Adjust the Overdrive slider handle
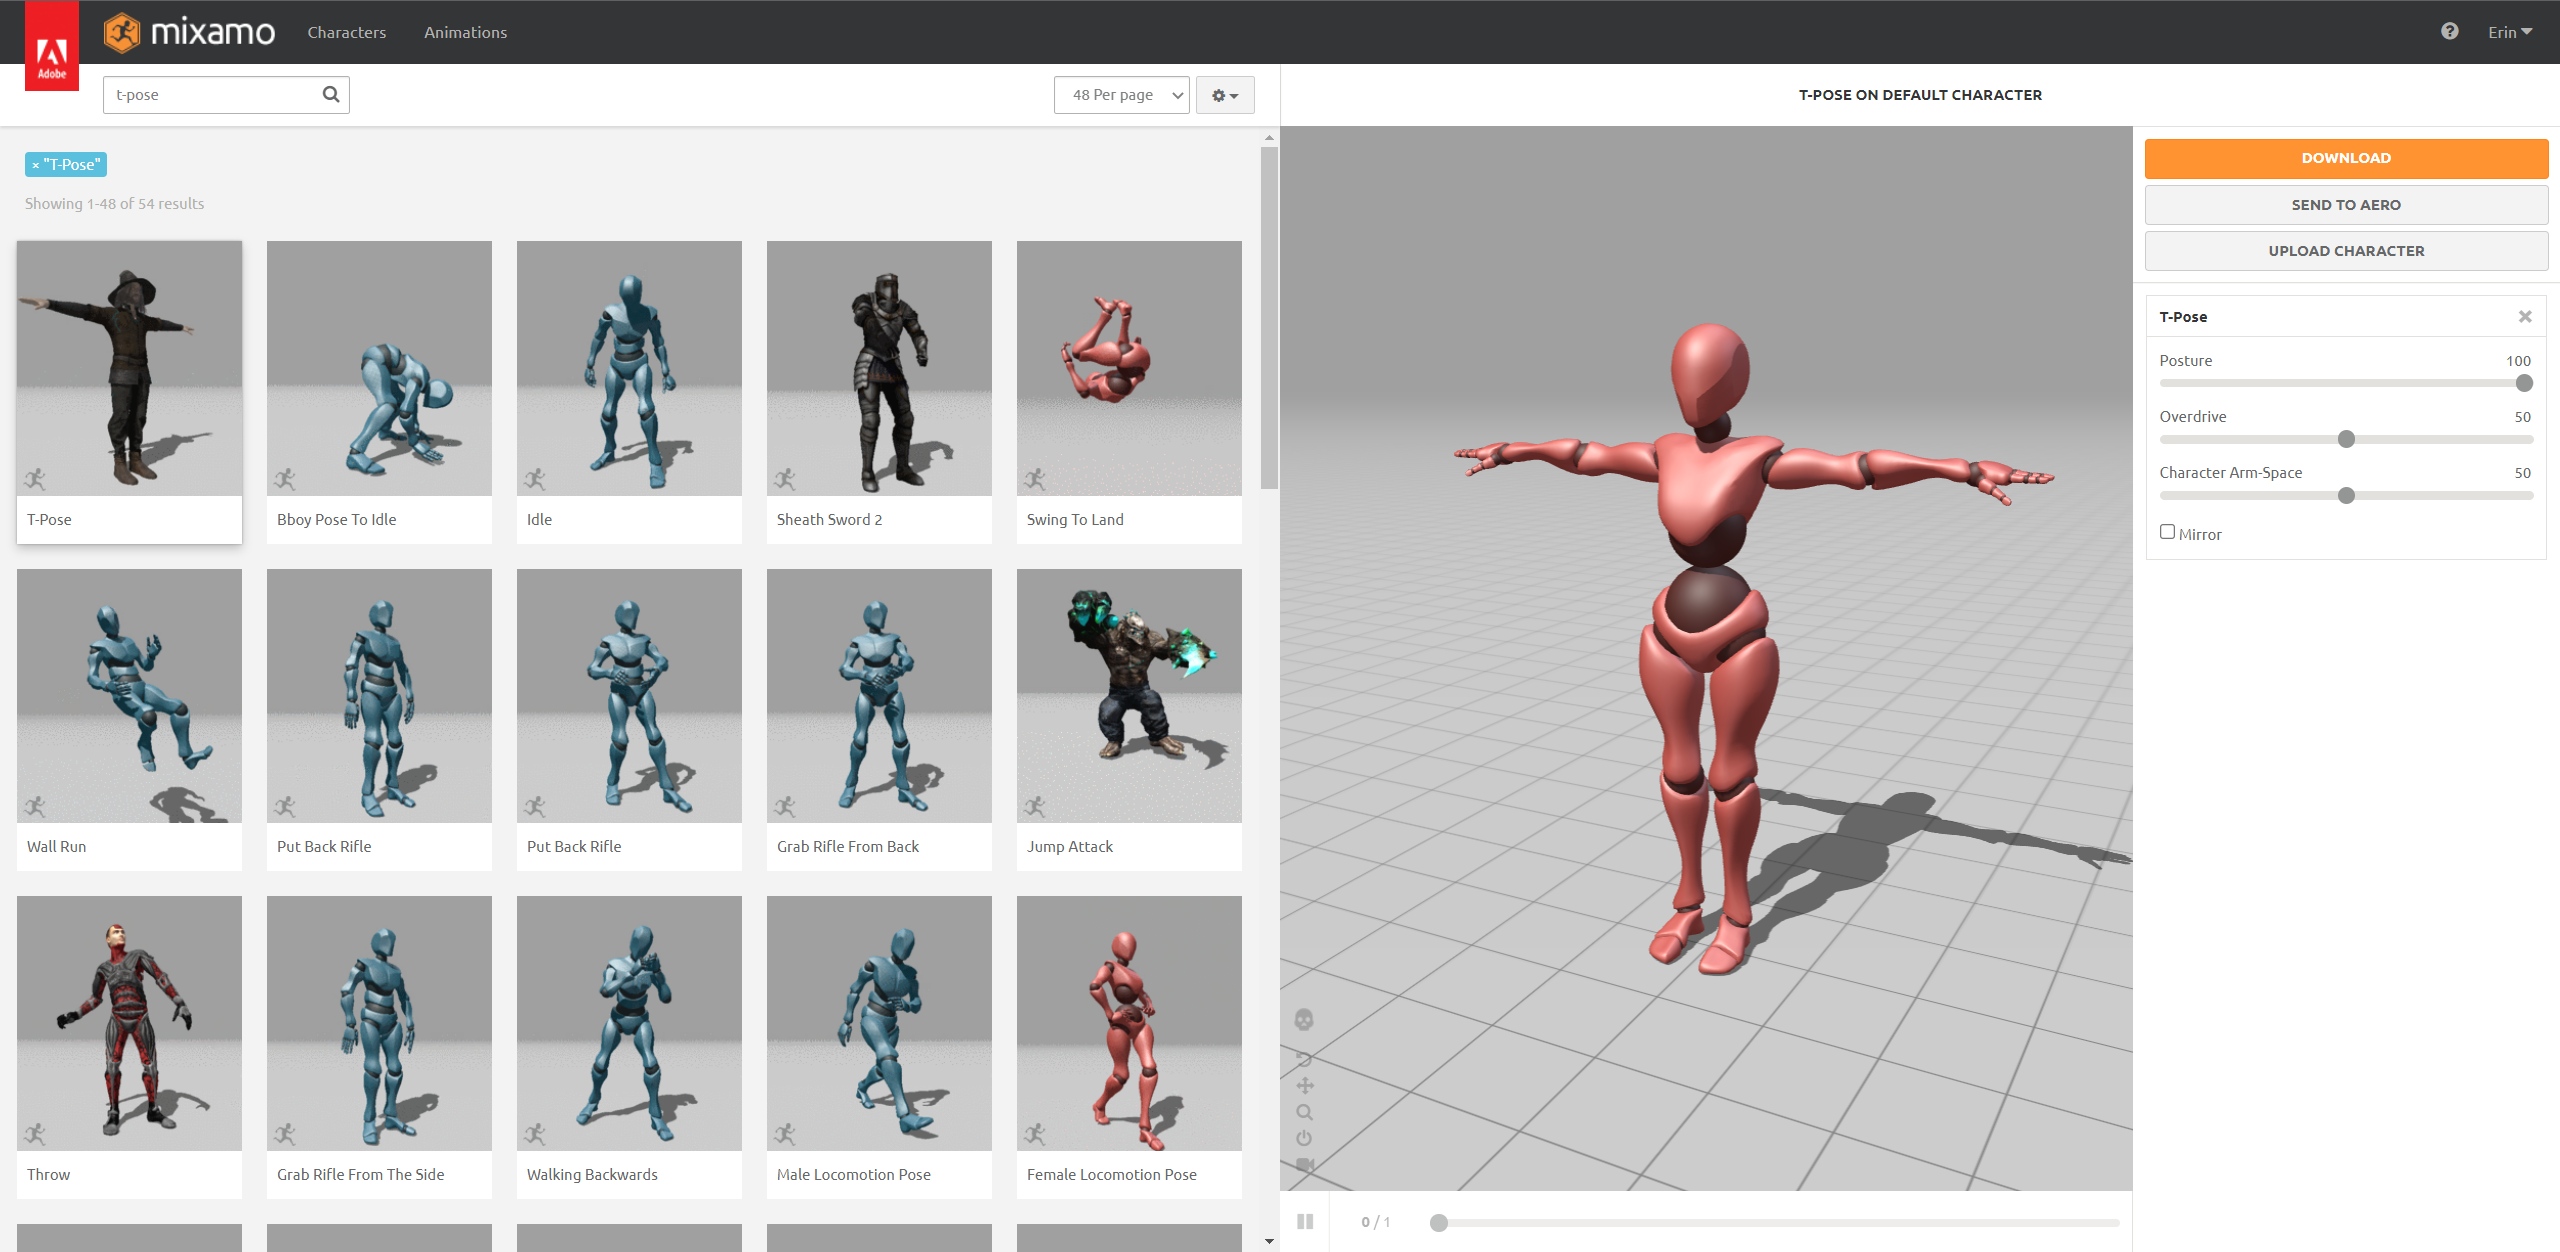Image resolution: width=2560 pixels, height=1252 pixels. [2347, 439]
